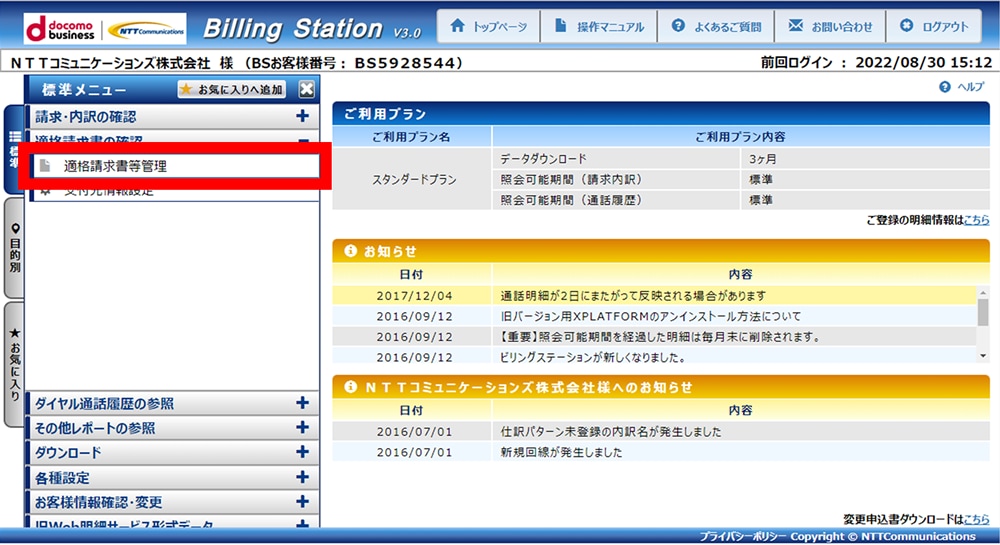This screenshot has width=1000, height=545.
Task: Open notice 旧バージョン用XPLATFORMのアンインストール方法について
Action: click(651, 316)
